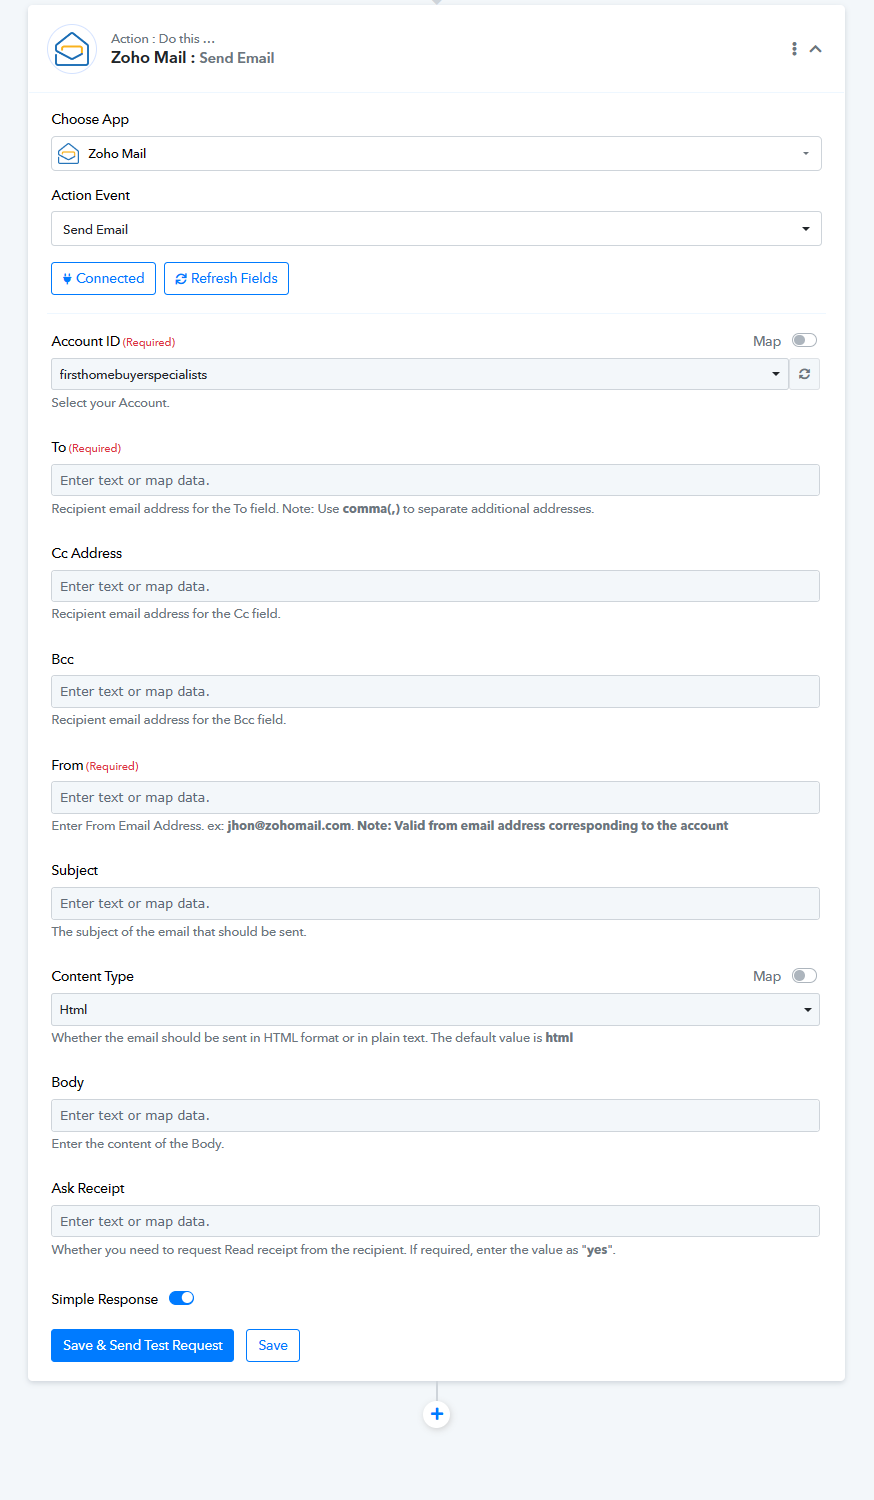Toggle the Map switch for Content Type
874x1500 pixels.
pos(804,976)
